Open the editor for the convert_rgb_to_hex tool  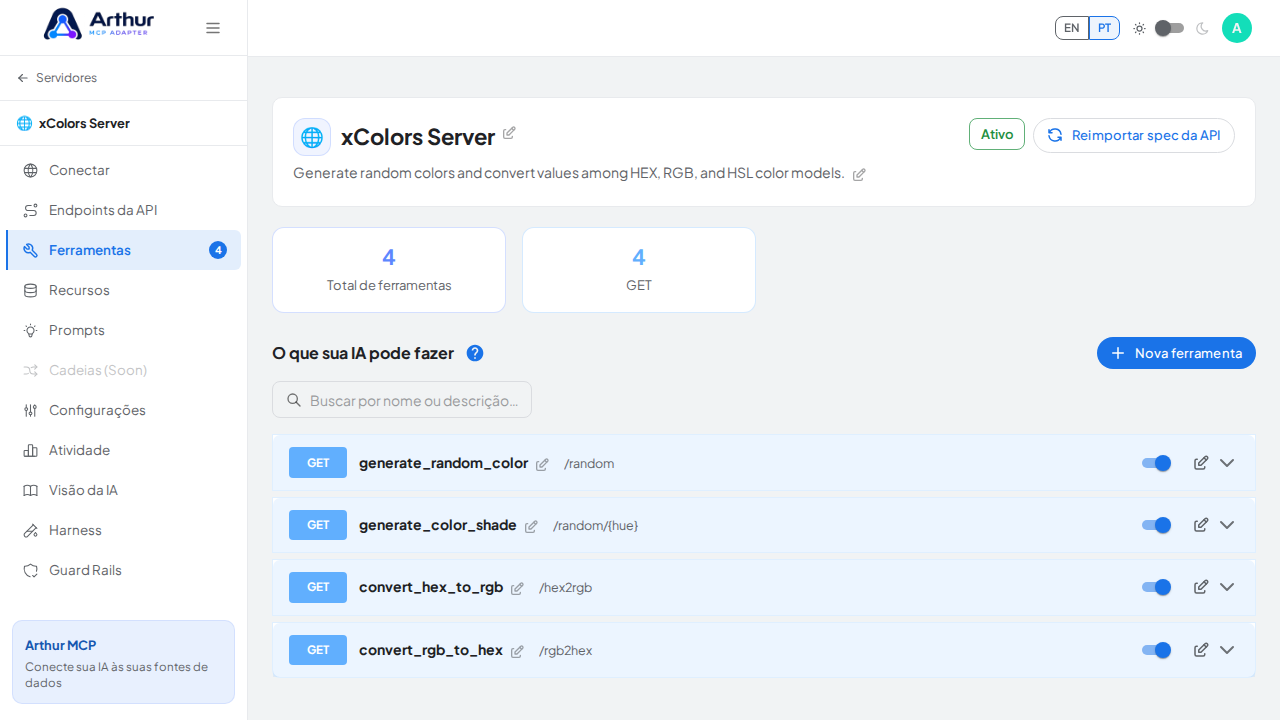[x=1201, y=650]
